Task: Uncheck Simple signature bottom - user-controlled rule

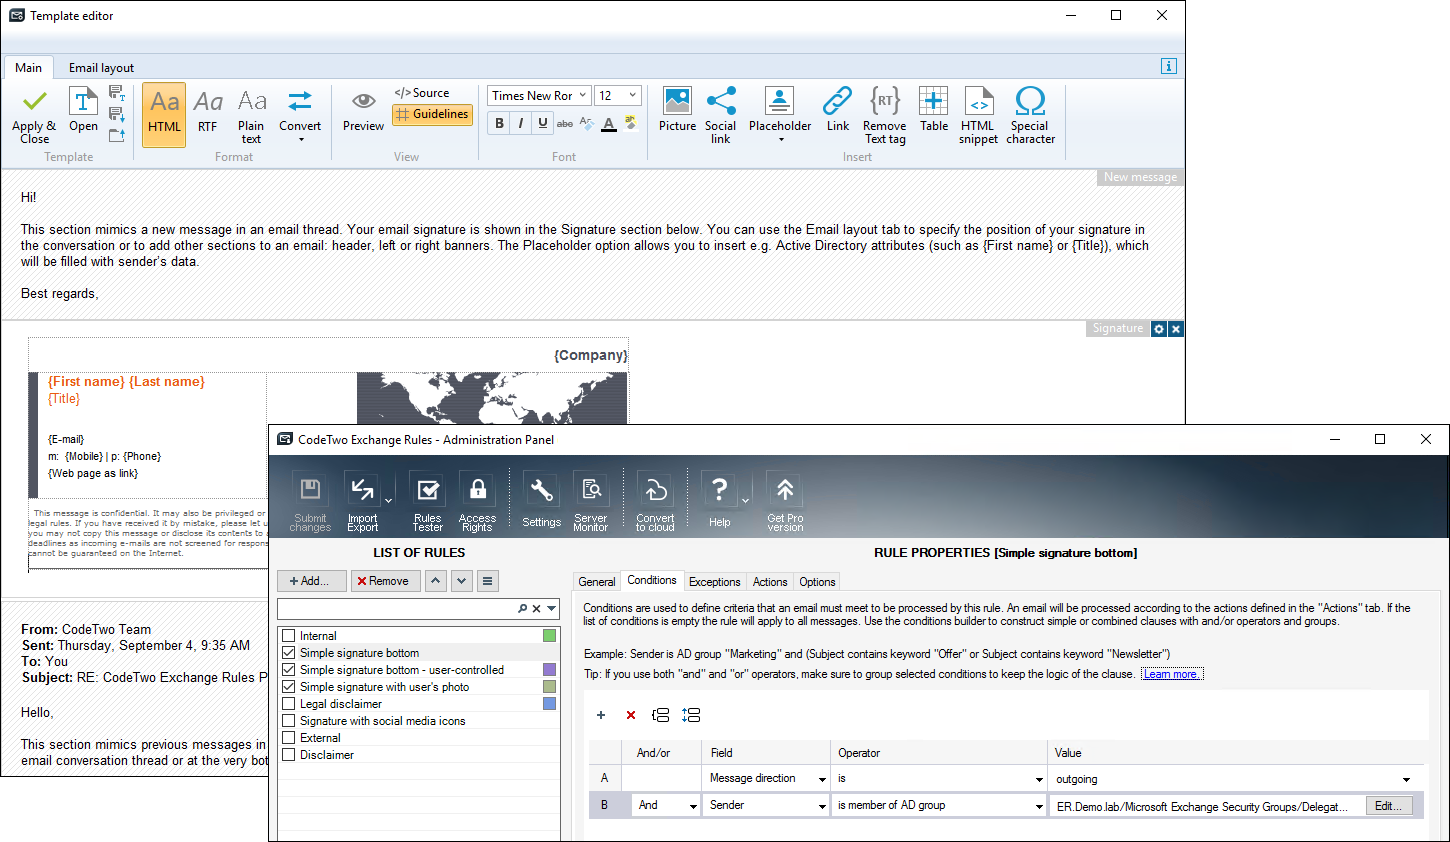Action: (289, 670)
